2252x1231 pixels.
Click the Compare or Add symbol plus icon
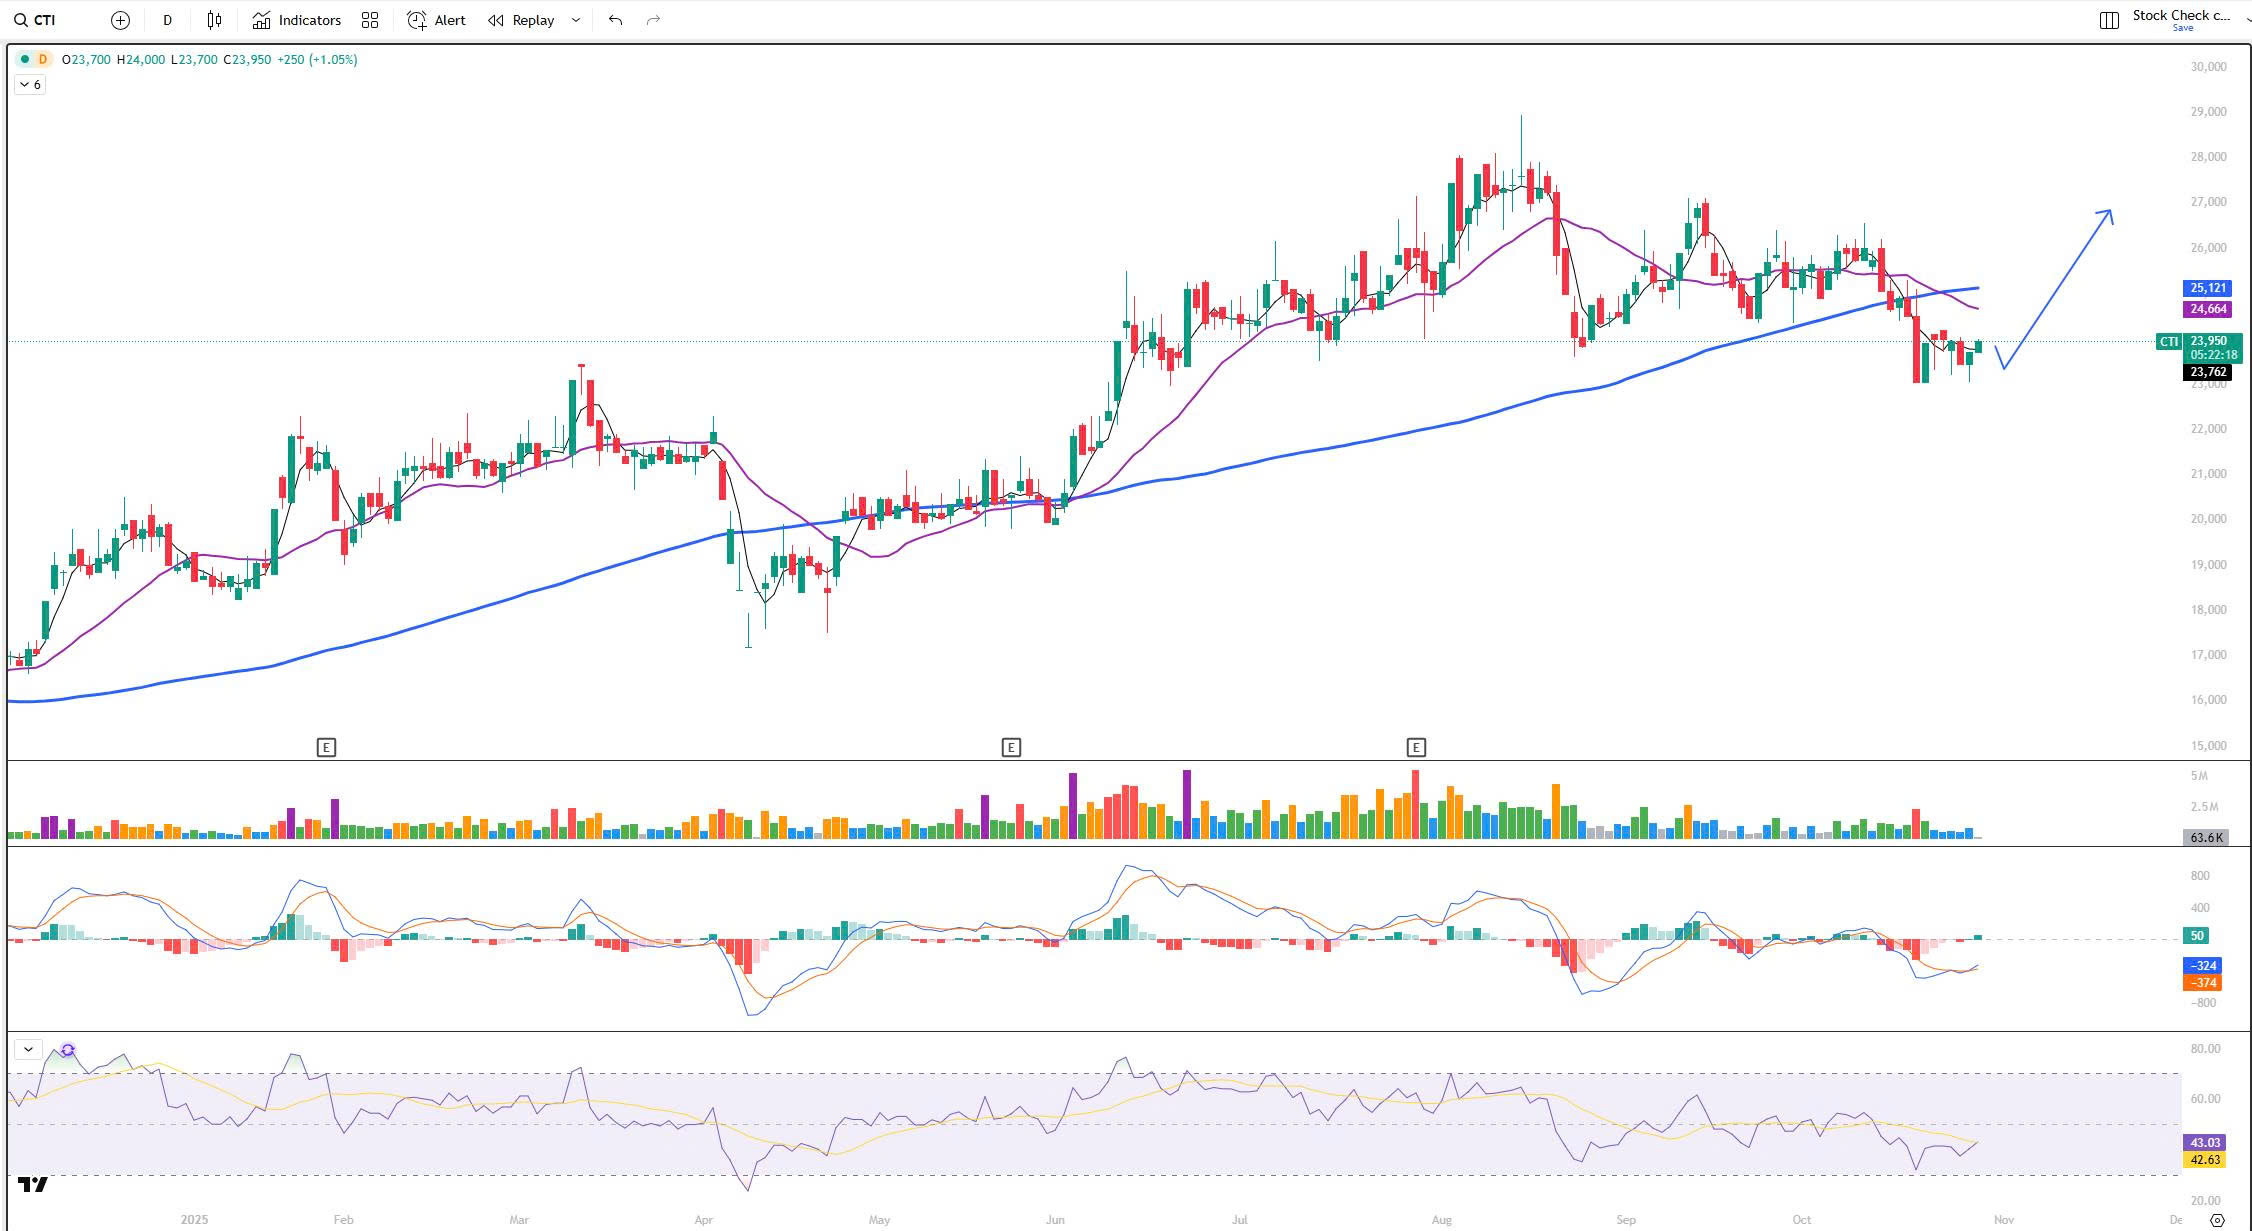[120, 20]
